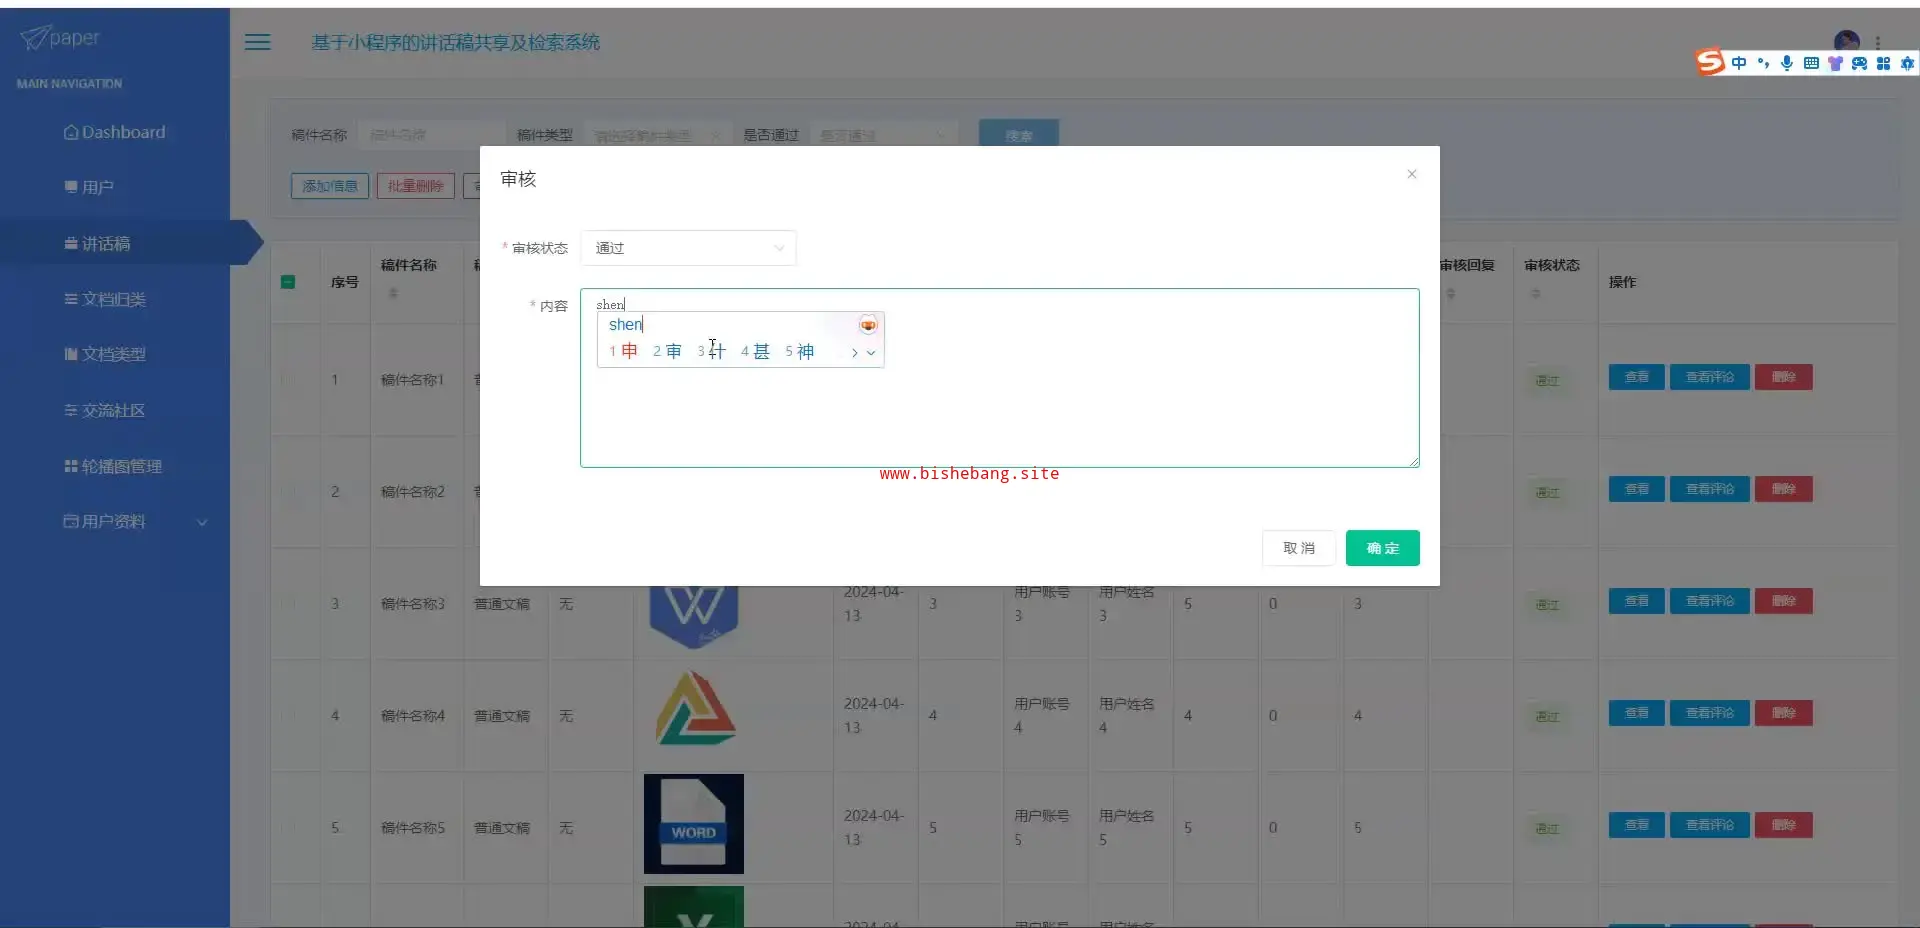Delete the 稿件名称3 row
Image resolution: width=1920 pixels, height=928 pixels.
click(1784, 601)
